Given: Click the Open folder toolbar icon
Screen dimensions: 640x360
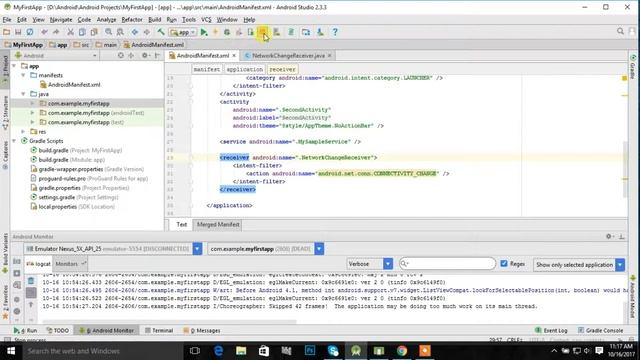Looking at the screenshot, I should click(7, 32).
